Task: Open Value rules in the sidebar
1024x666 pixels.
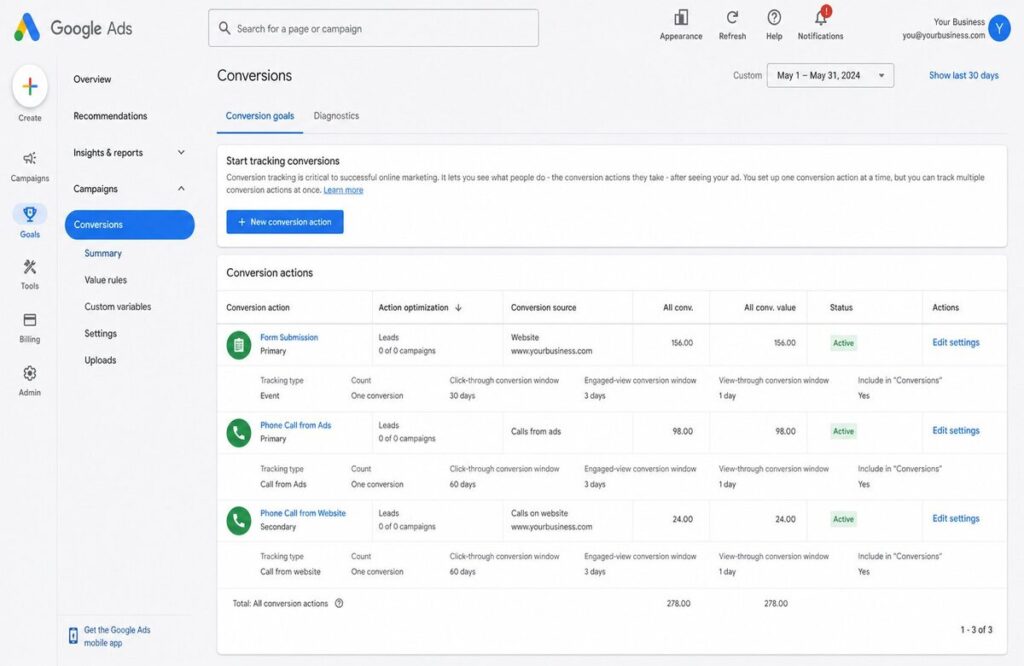Action: (x=106, y=280)
